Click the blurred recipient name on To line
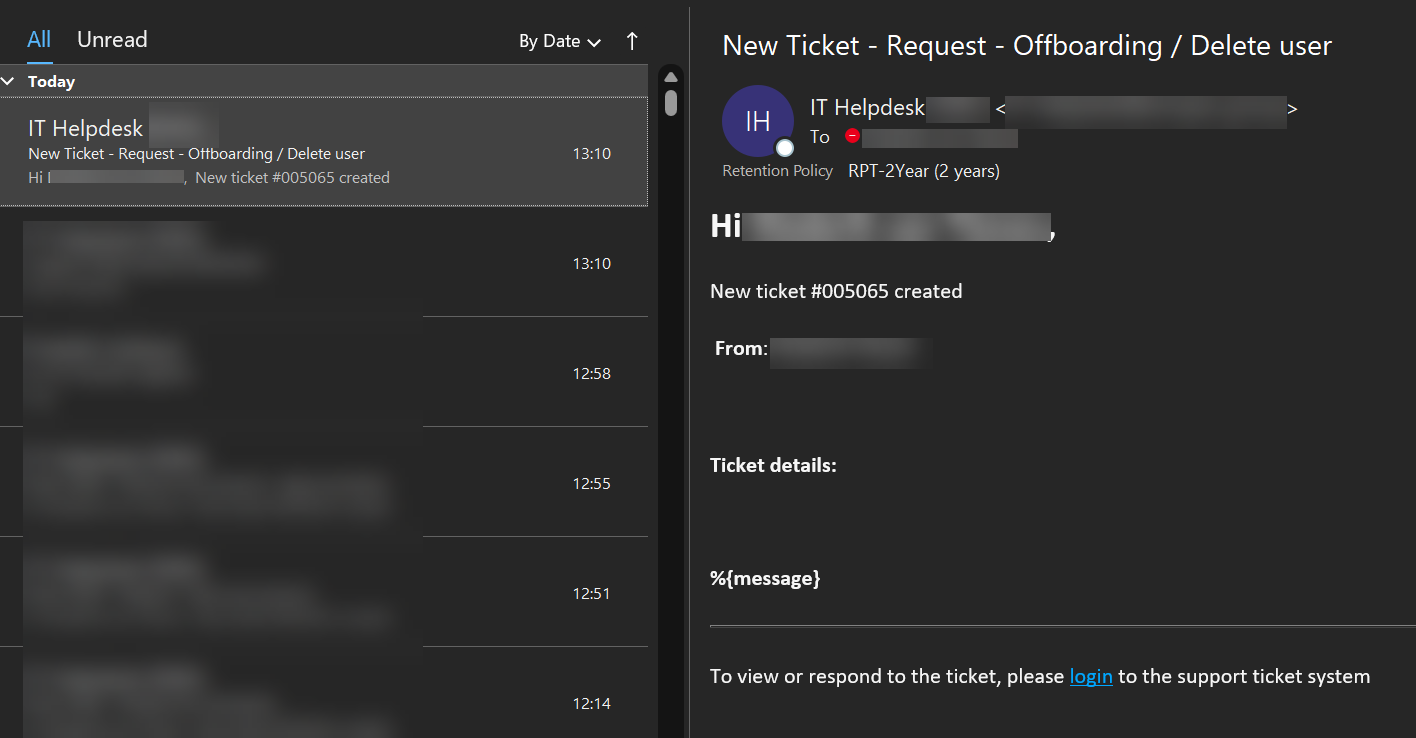The image size is (1416, 738). pos(940,138)
